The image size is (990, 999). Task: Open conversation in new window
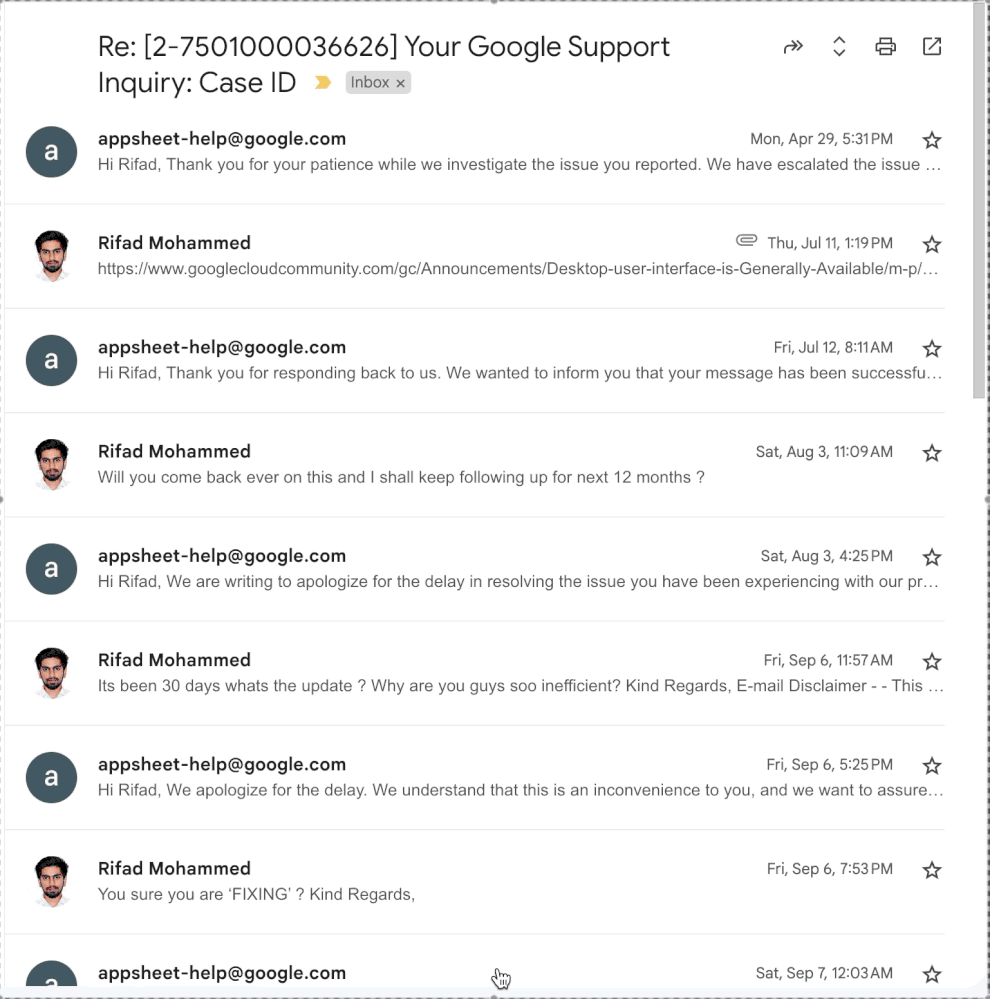click(932, 47)
